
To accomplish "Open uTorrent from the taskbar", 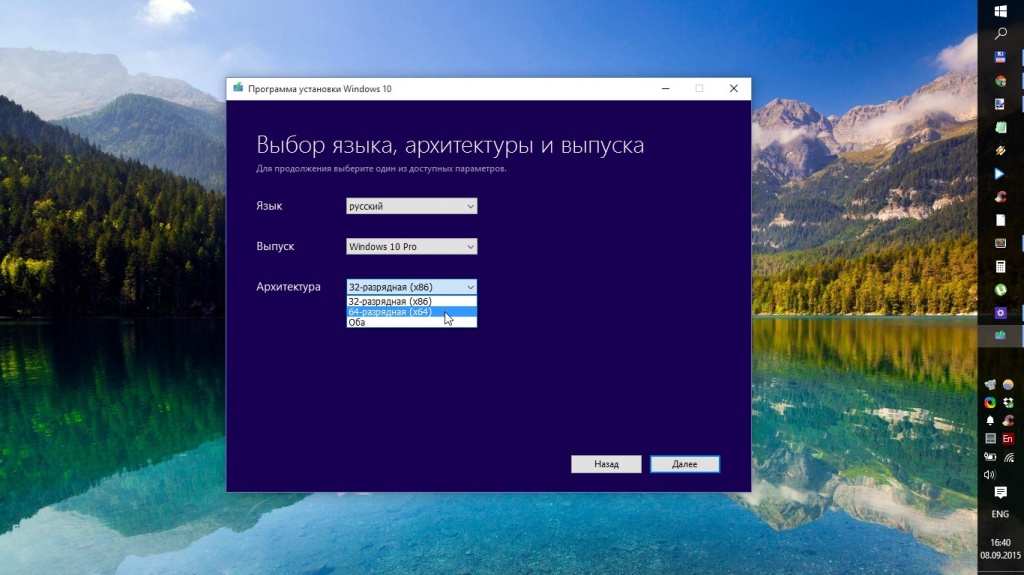I will click(1000, 289).
